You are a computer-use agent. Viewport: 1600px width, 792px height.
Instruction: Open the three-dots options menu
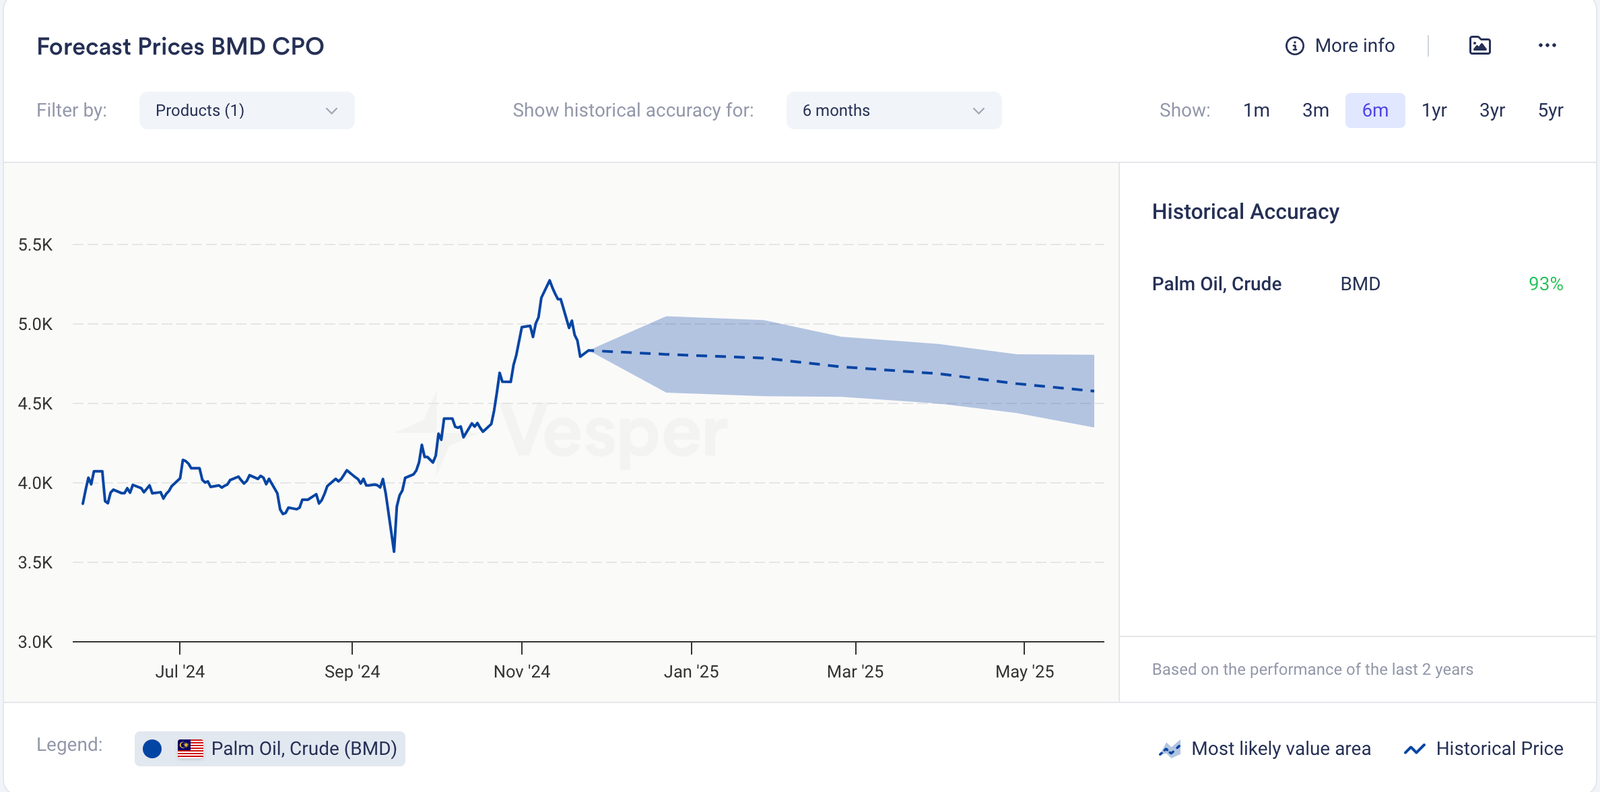[1547, 45]
